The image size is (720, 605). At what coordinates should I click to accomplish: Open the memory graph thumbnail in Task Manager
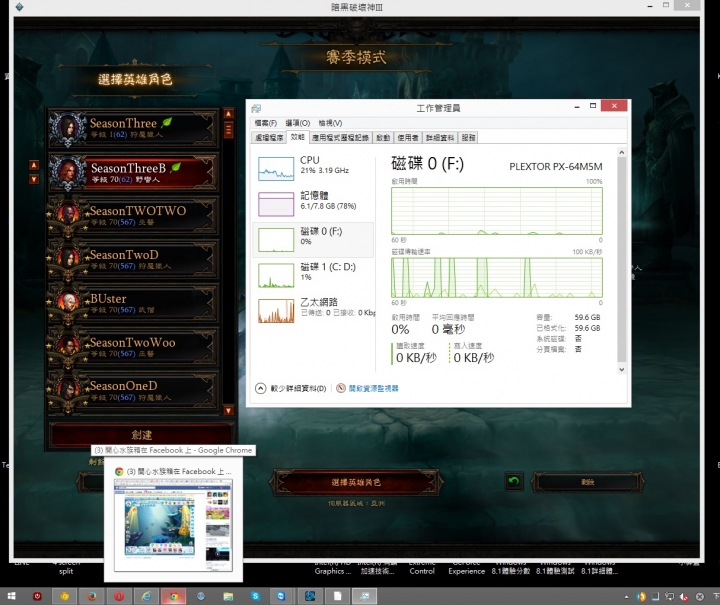(x=276, y=204)
